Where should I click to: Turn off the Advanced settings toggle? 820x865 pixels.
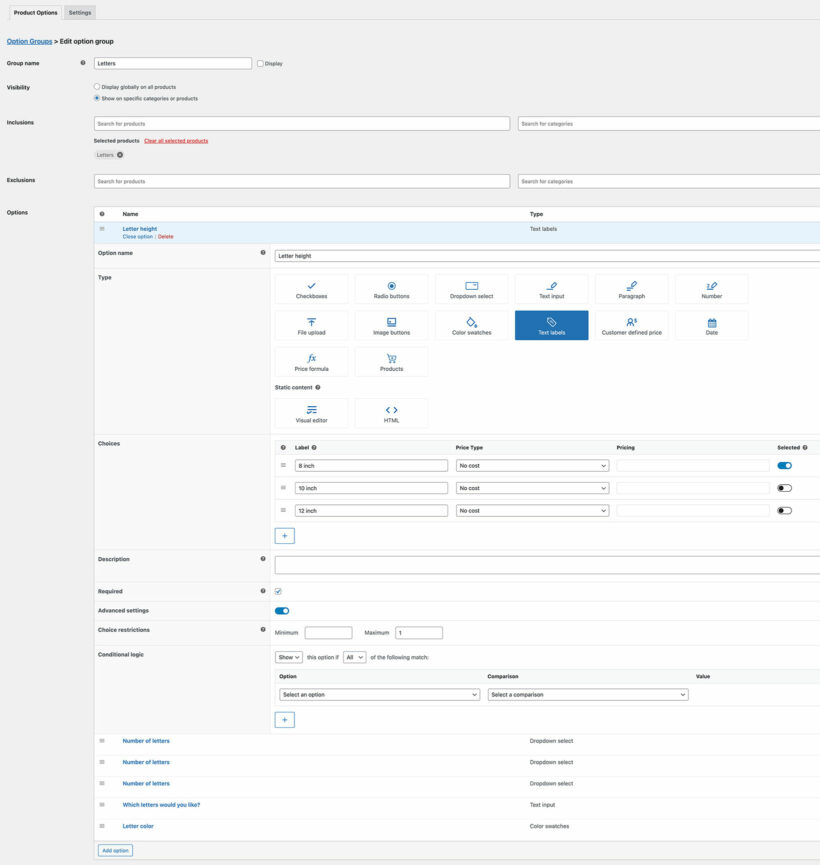[x=282, y=610]
